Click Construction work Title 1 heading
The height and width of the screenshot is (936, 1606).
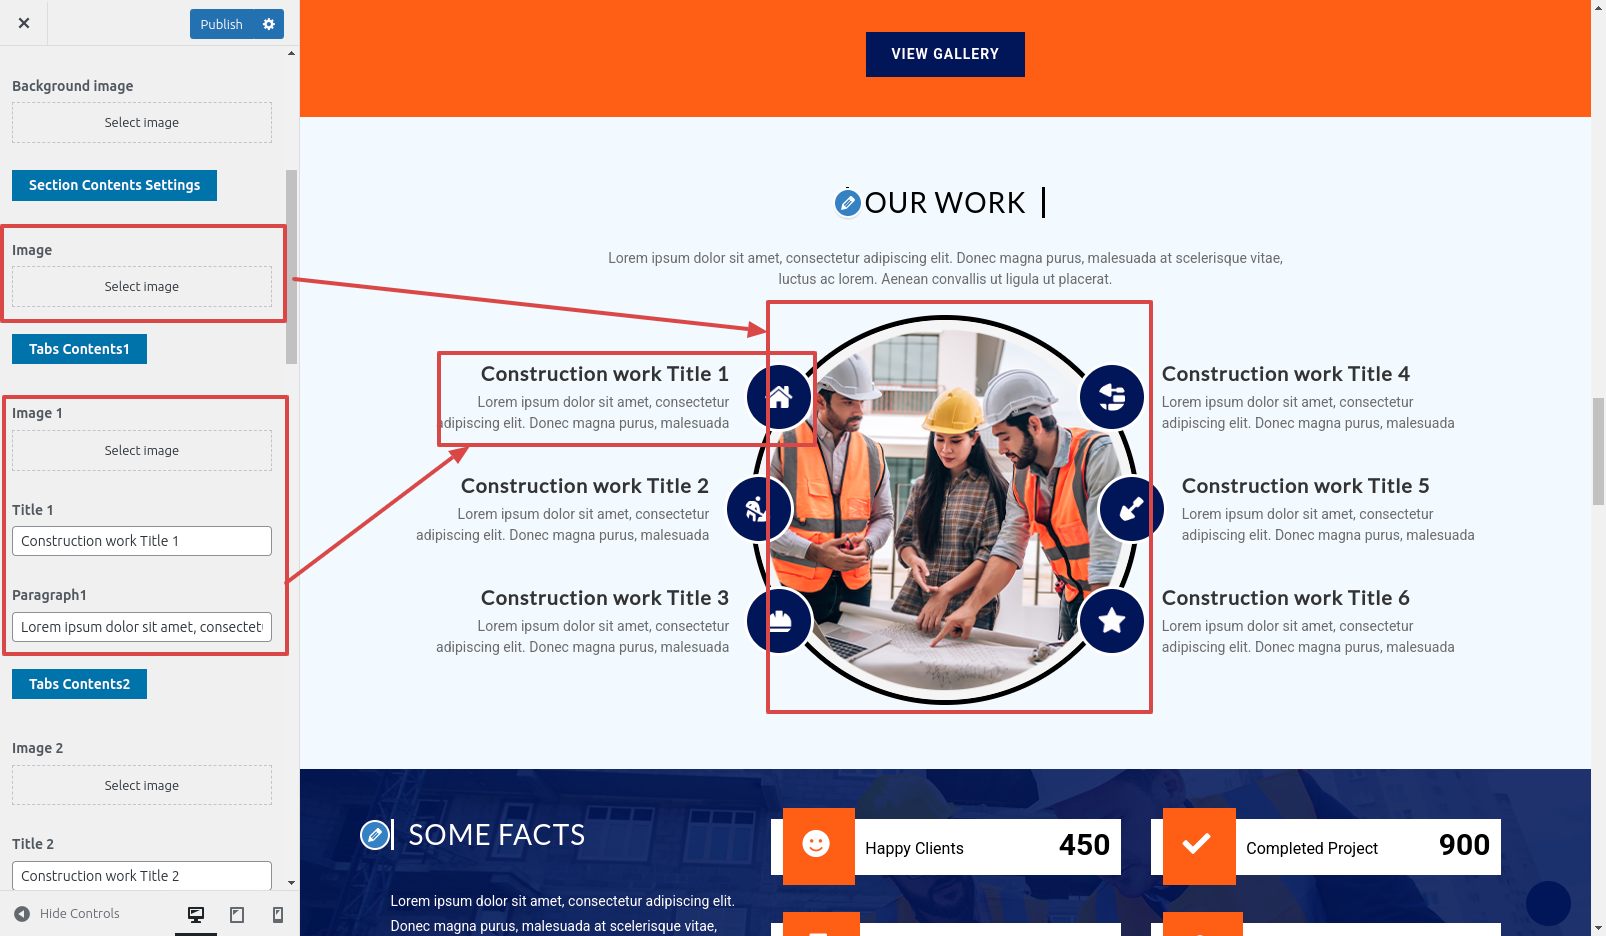point(605,374)
